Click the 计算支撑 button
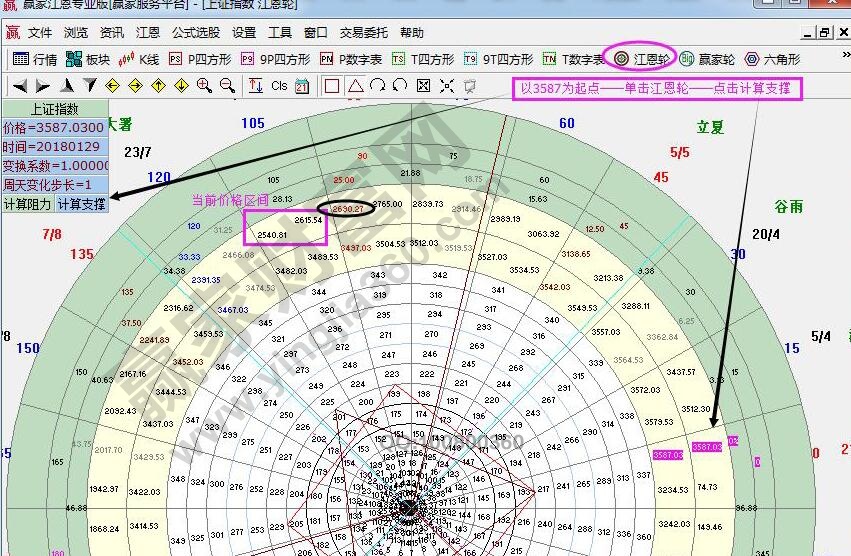This screenshot has height=556, width=851. click(82, 204)
